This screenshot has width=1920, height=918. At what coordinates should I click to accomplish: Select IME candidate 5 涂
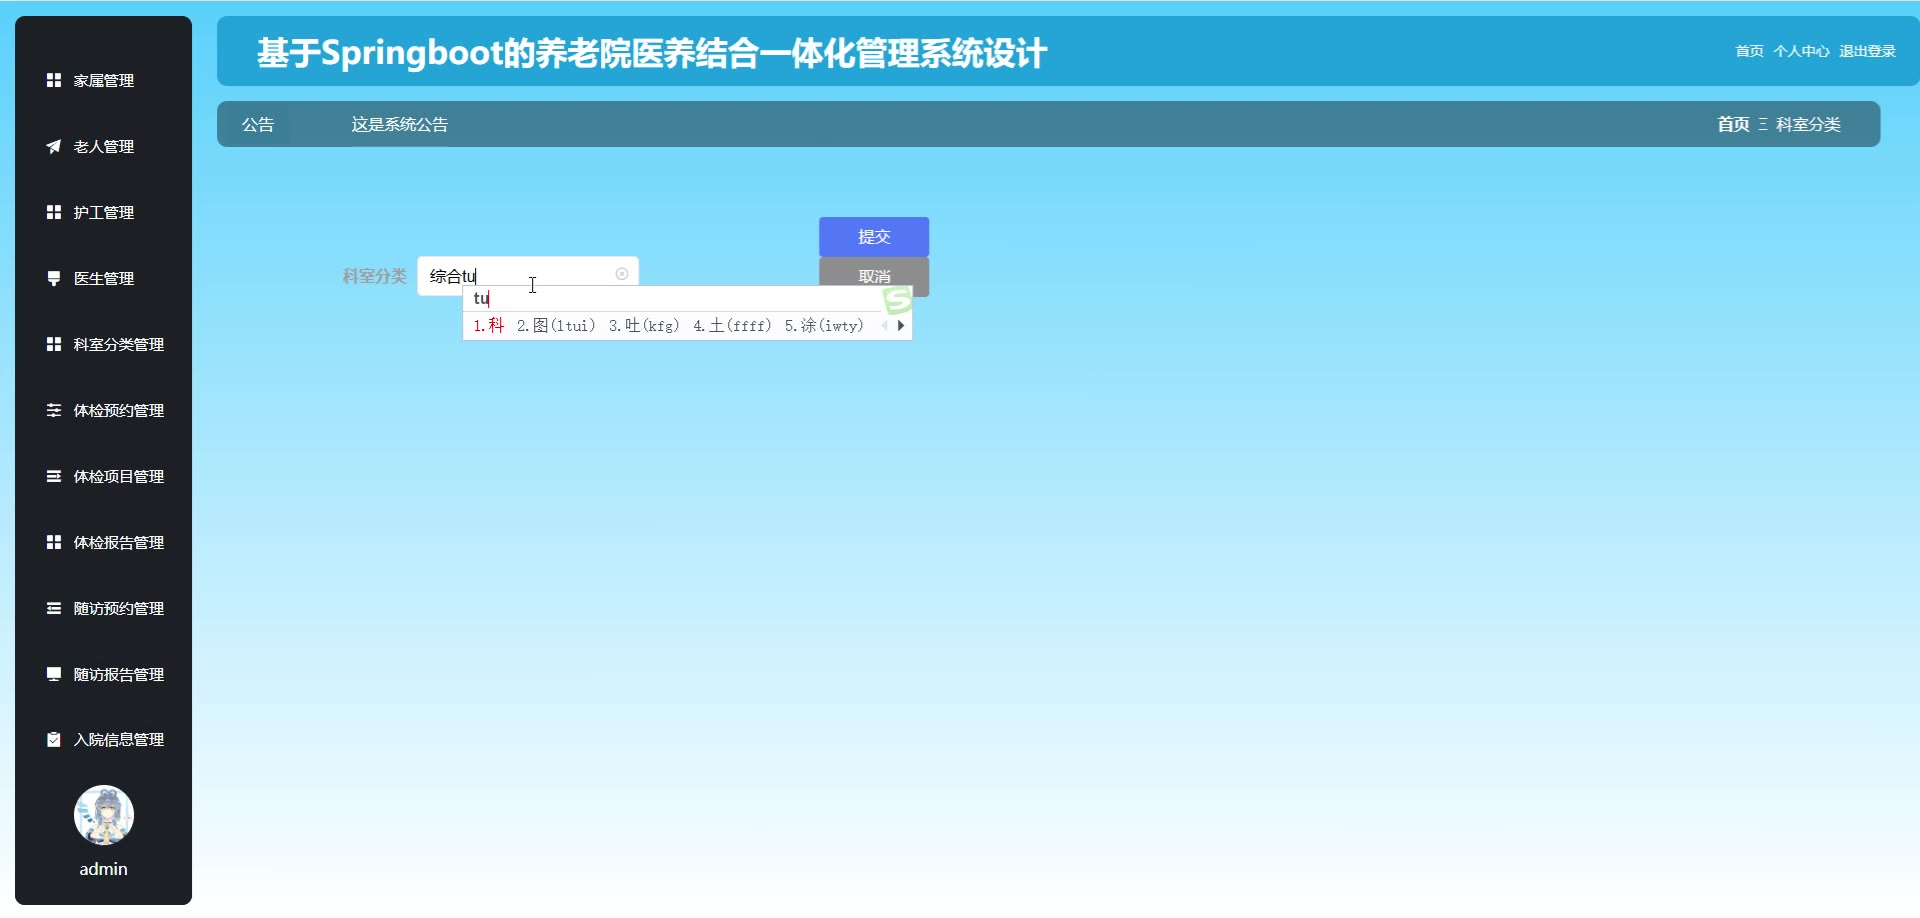[824, 325]
